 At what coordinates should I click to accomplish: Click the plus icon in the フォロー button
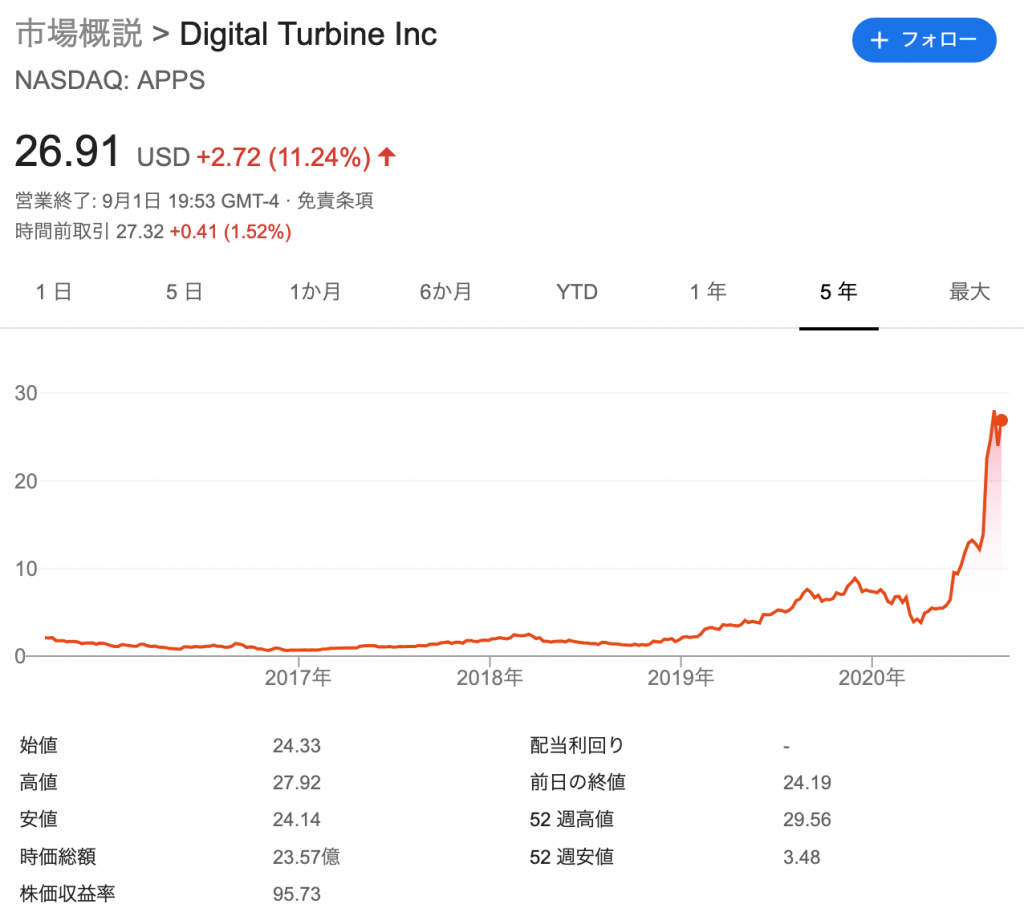coord(880,41)
